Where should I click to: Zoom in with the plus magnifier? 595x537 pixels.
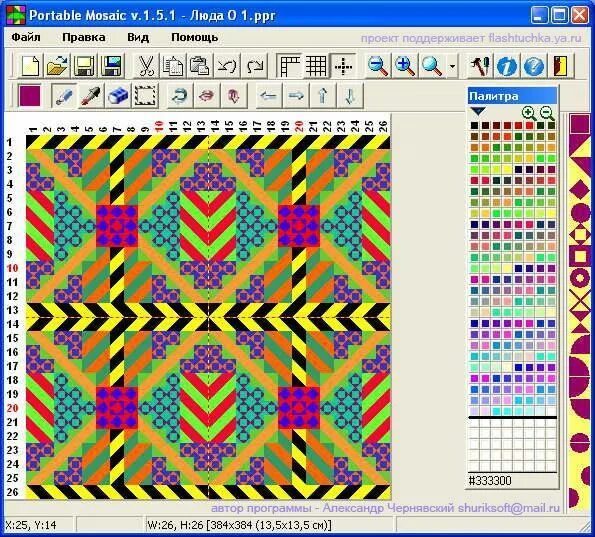pyautogui.click(x=405, y=66)
